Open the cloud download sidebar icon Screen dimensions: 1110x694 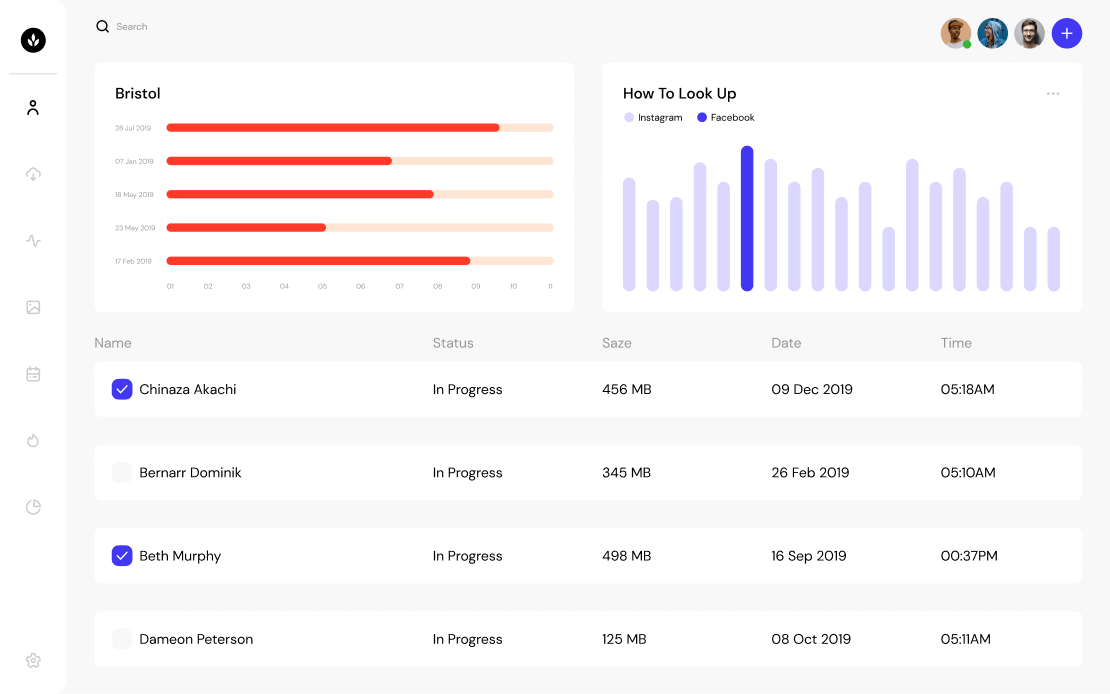point(33,174)
